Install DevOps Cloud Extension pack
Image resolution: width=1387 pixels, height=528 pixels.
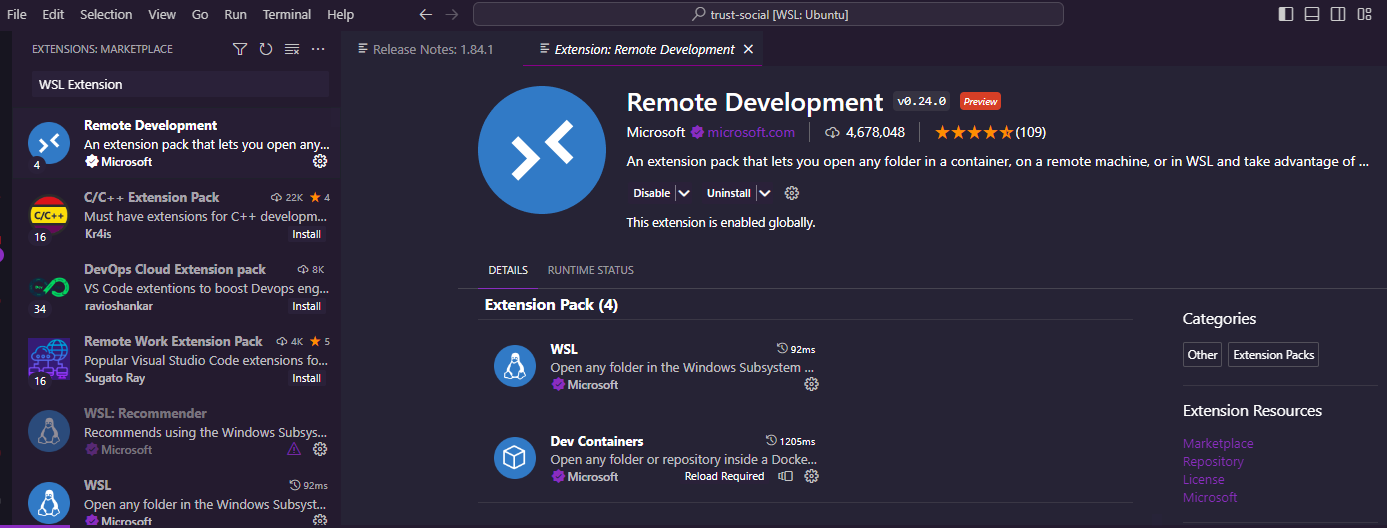tap(307, 306)
